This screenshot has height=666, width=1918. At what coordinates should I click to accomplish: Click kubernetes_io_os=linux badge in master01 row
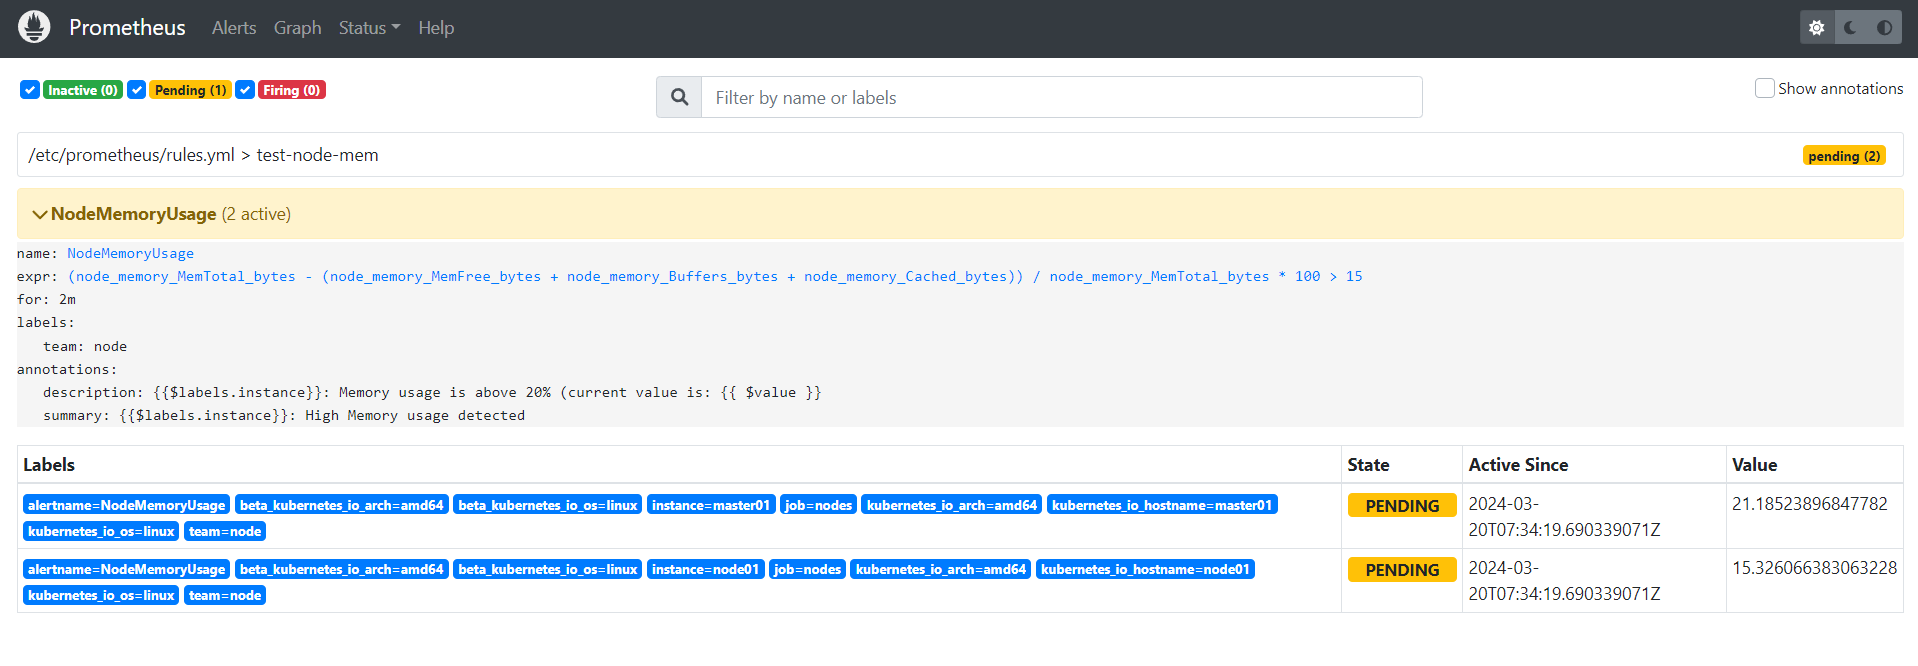101,531
